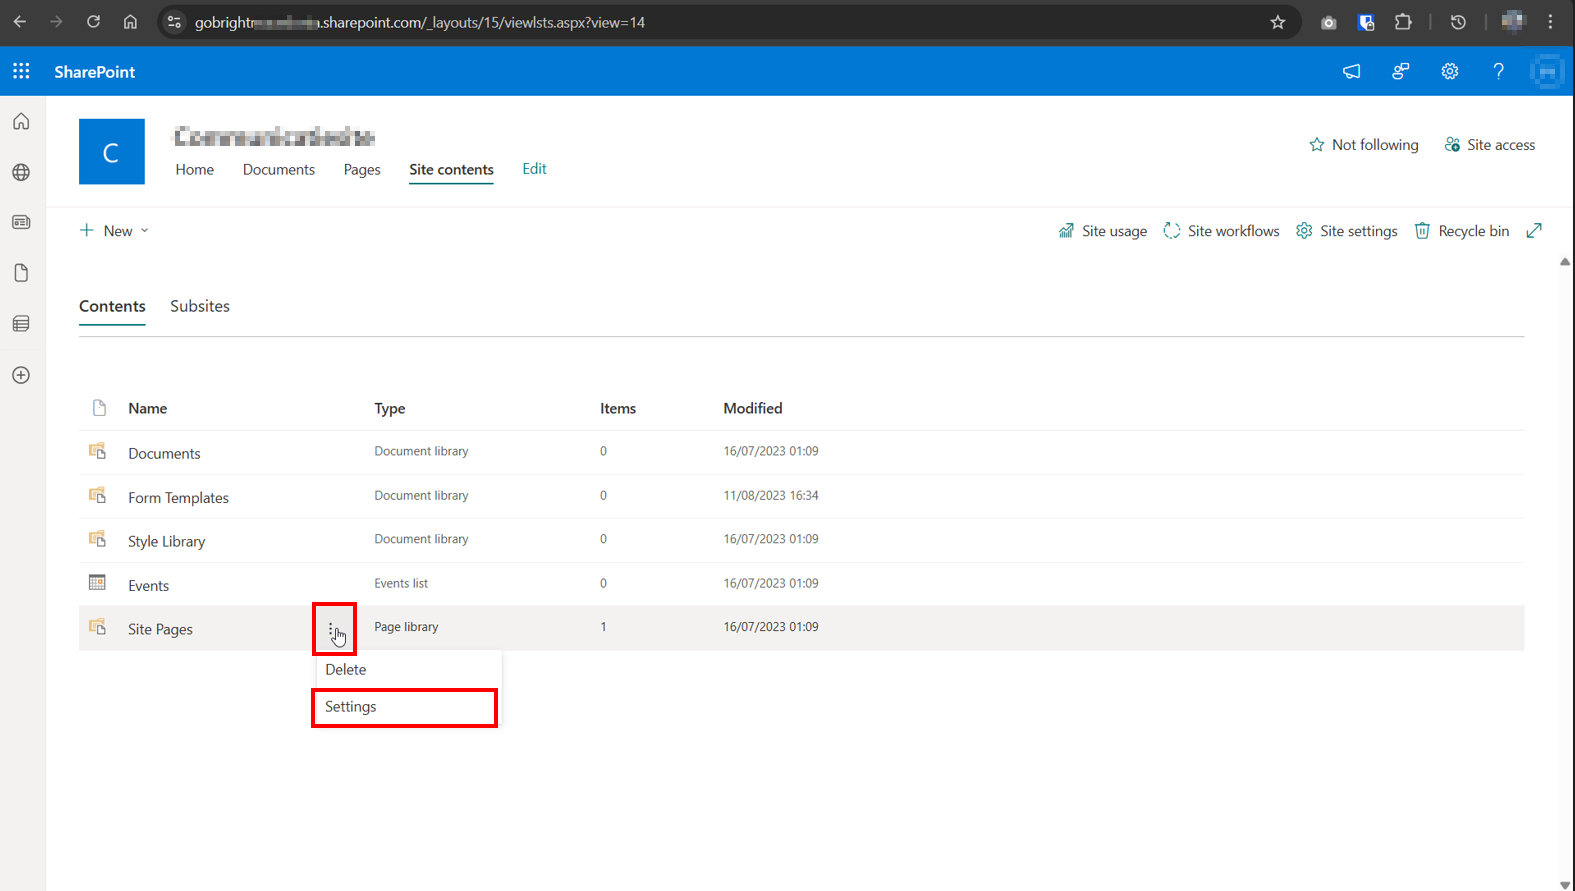Open the Site settings link
Image resolution: width=1575 pixels, height=891 pixels.
click(1346, 231)
